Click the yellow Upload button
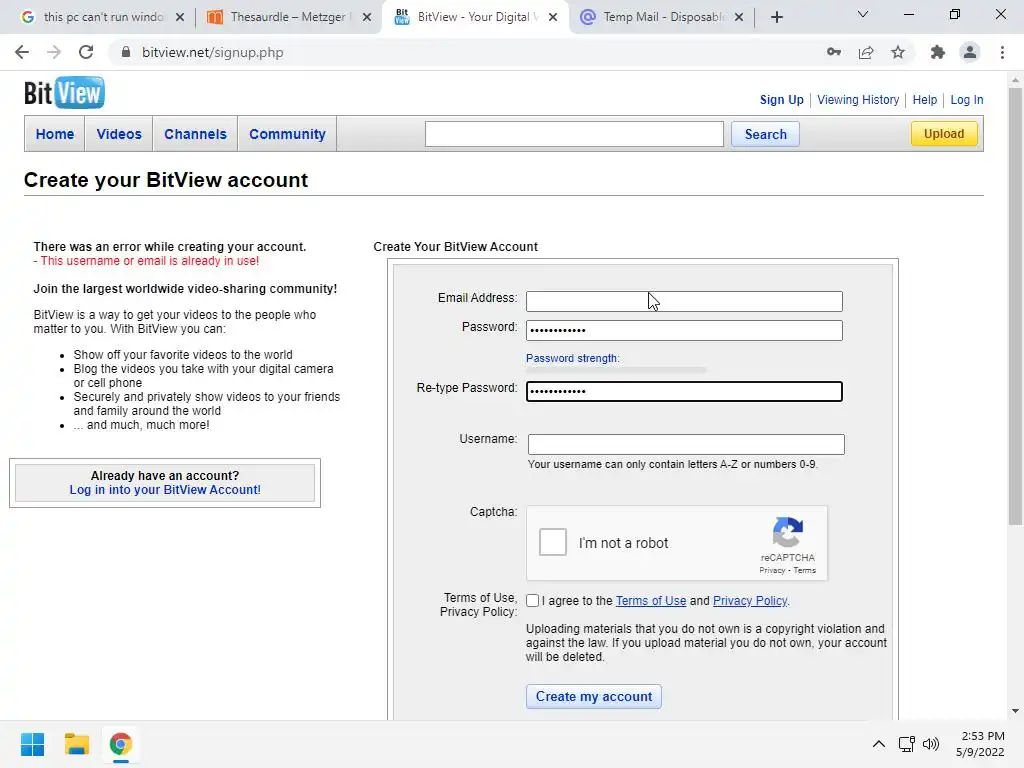The image size is (1024, 768). 944,134
